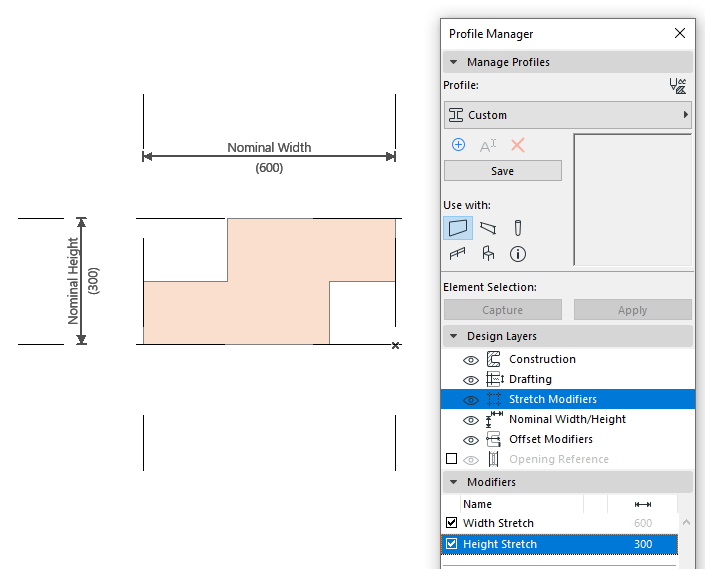
Task: Hide the Drafting layer eye
Action: (471, 380)
